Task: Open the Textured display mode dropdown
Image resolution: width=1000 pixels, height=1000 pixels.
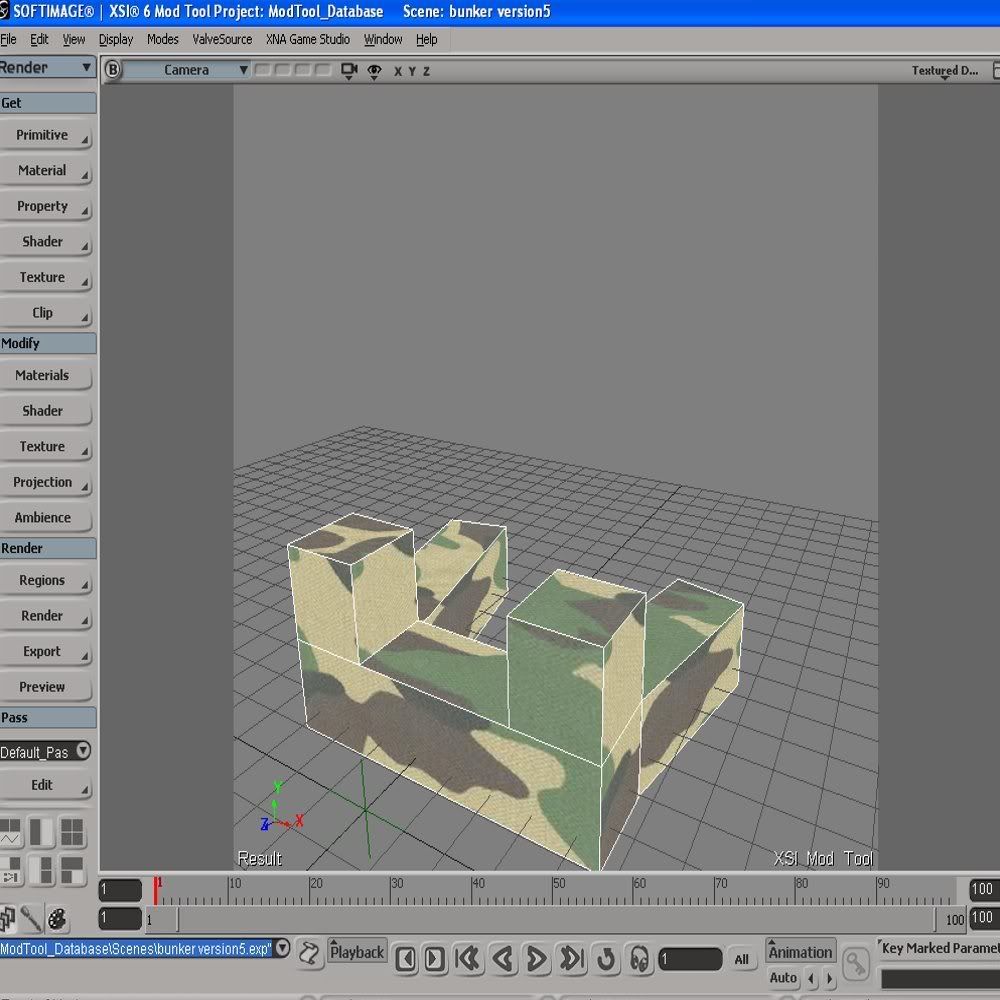Action: tap(945, 70)
